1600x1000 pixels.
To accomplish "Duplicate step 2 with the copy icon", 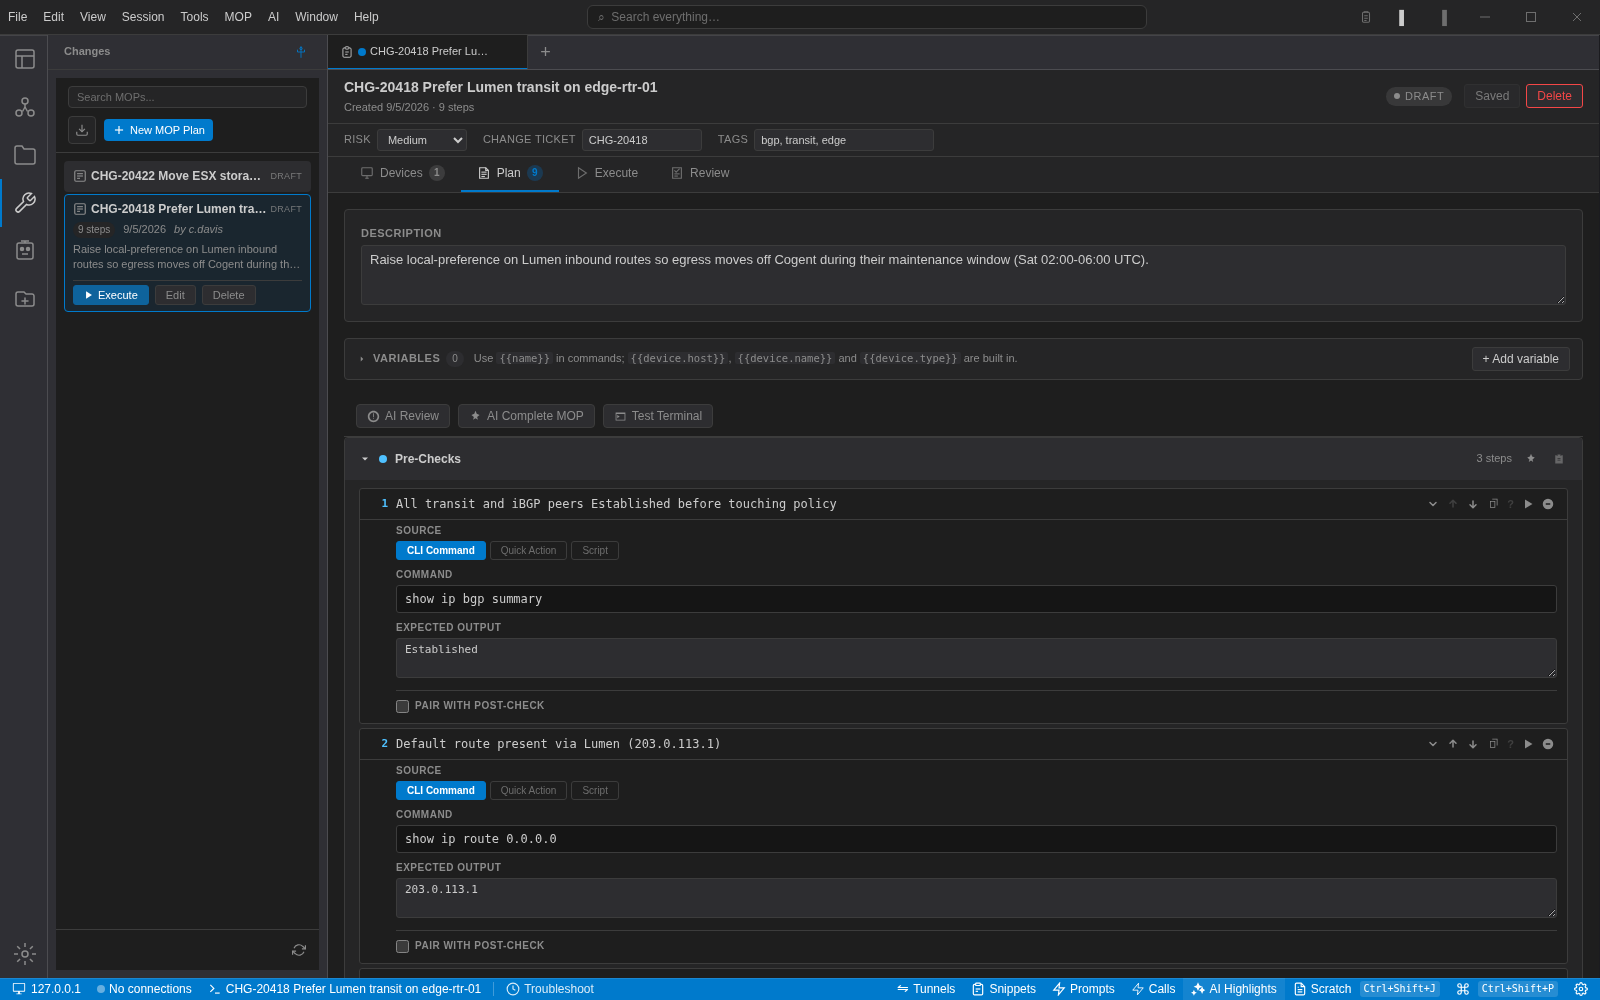I will coord(1493,744).
